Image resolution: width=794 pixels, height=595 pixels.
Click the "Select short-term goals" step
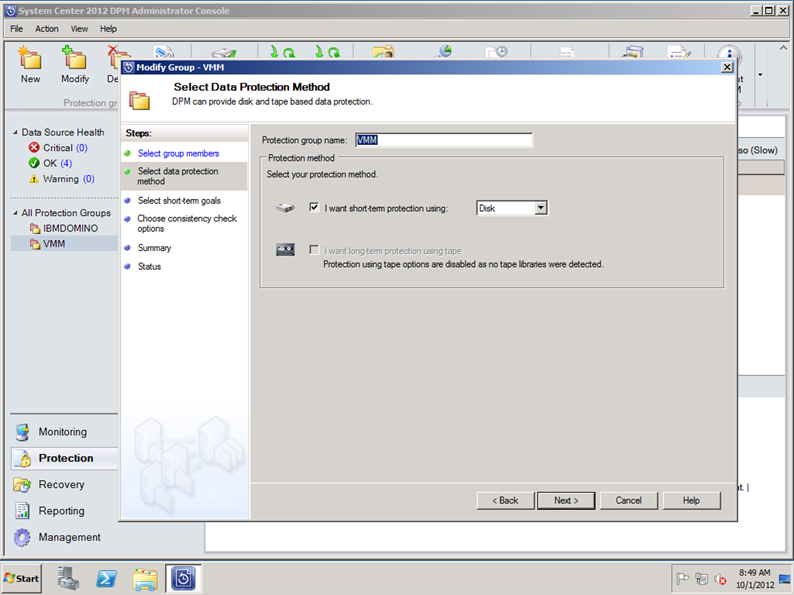tap(179, 201)
